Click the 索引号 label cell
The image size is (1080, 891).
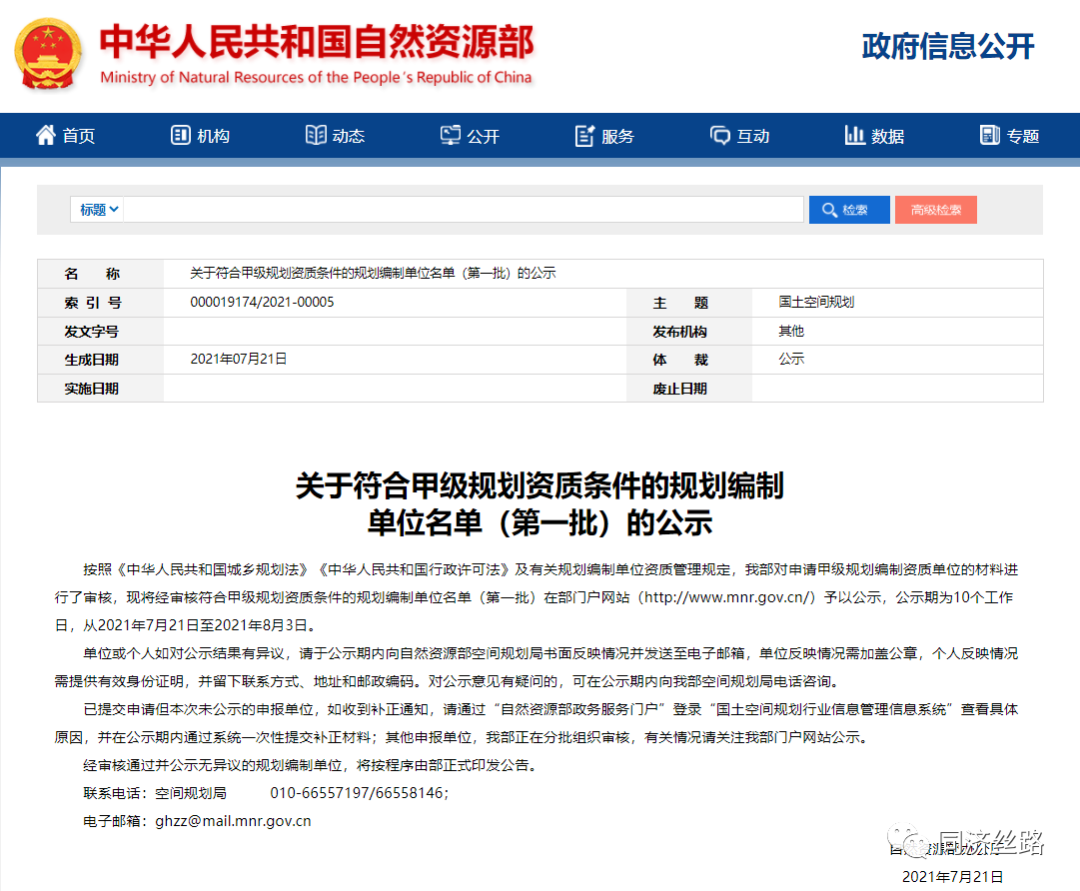pos(101,302)
